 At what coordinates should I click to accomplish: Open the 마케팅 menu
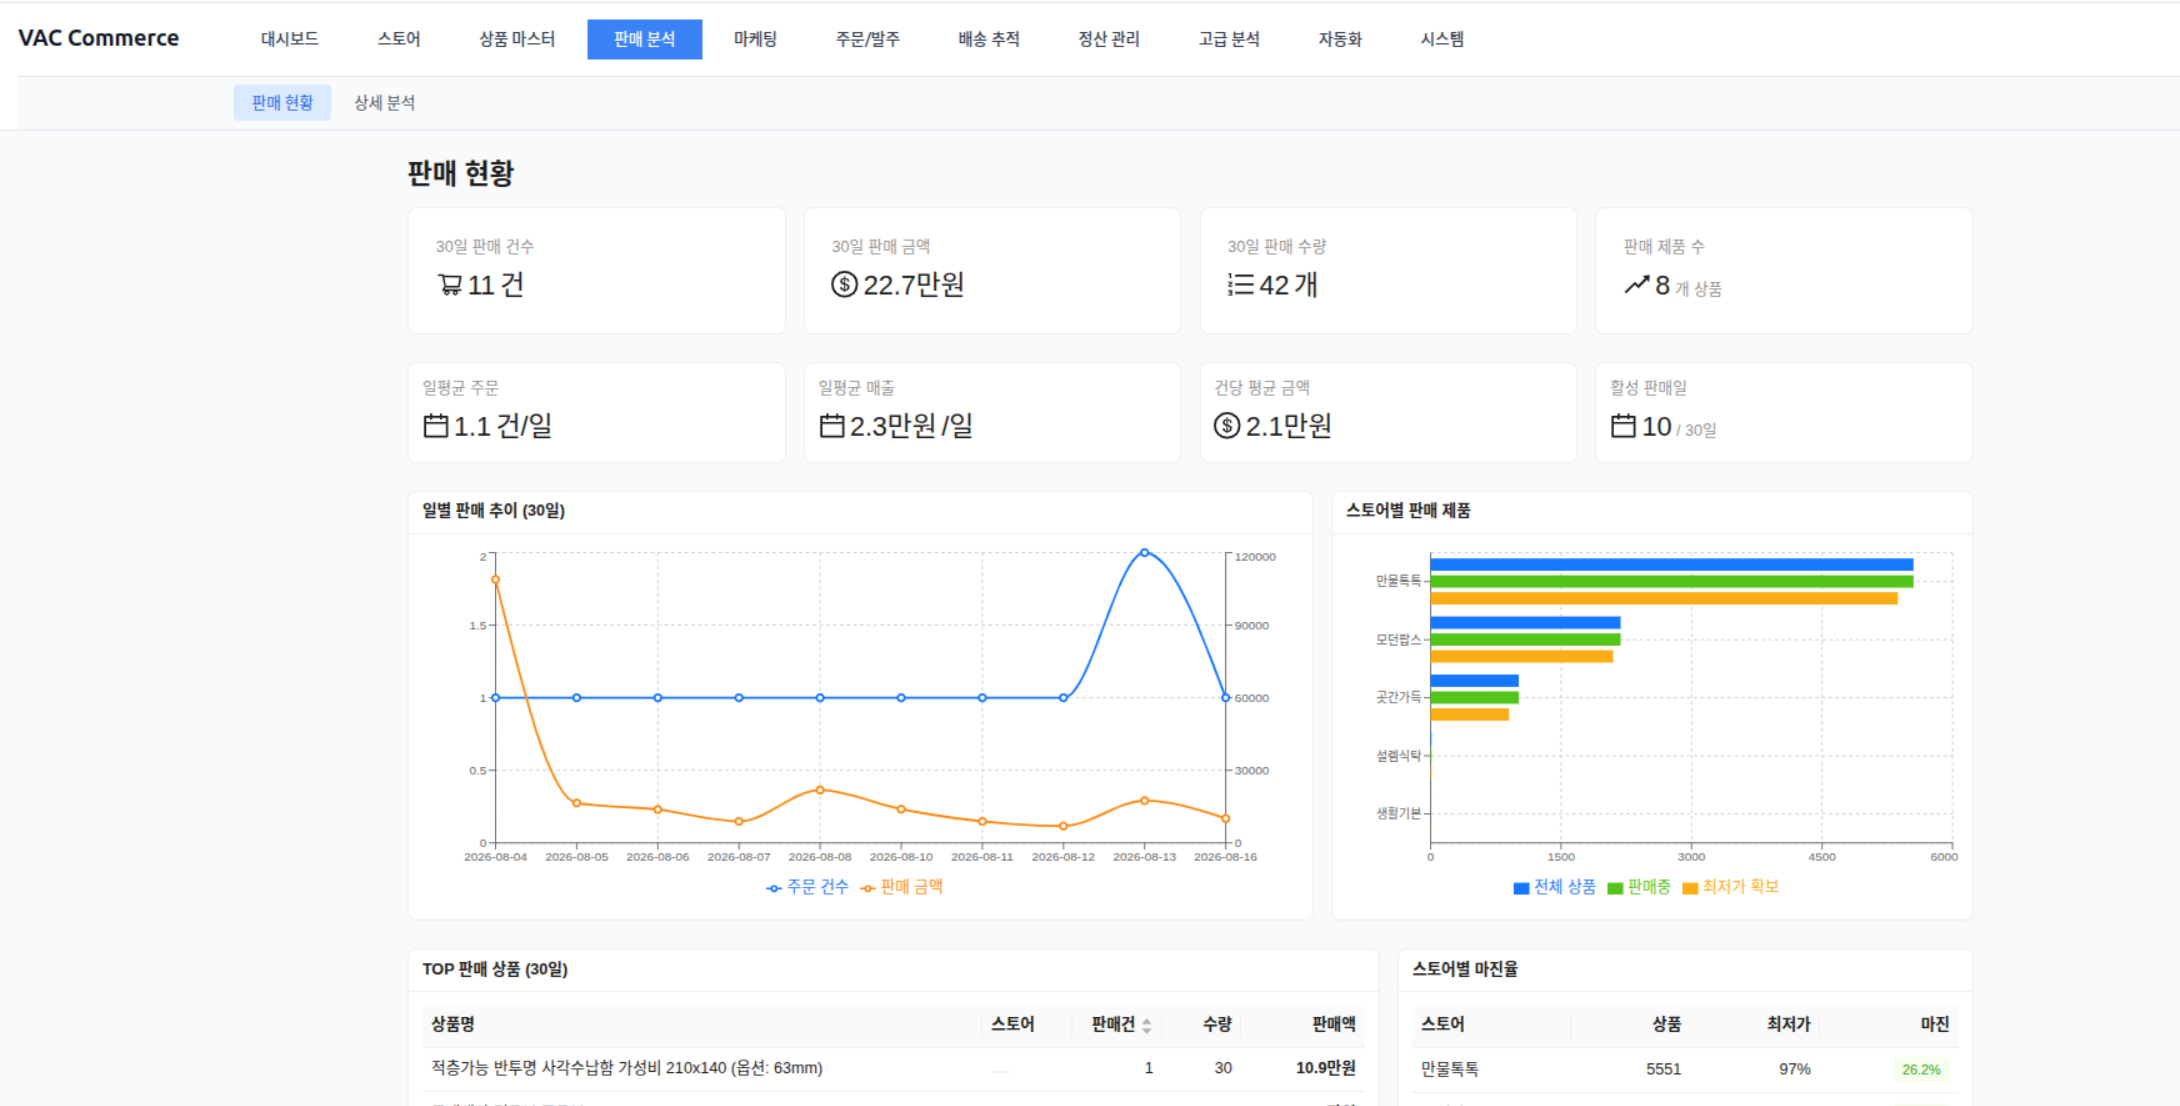click(x=755, y=39)
